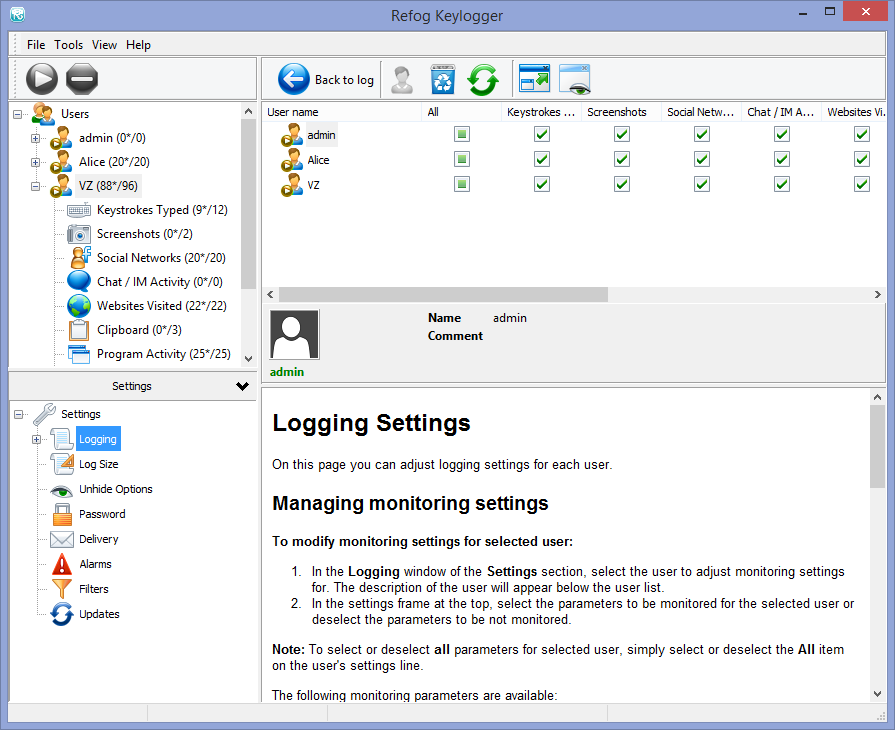895x730 pixels.
Task: Start monitoring with the play button
Action: [42, 79]
